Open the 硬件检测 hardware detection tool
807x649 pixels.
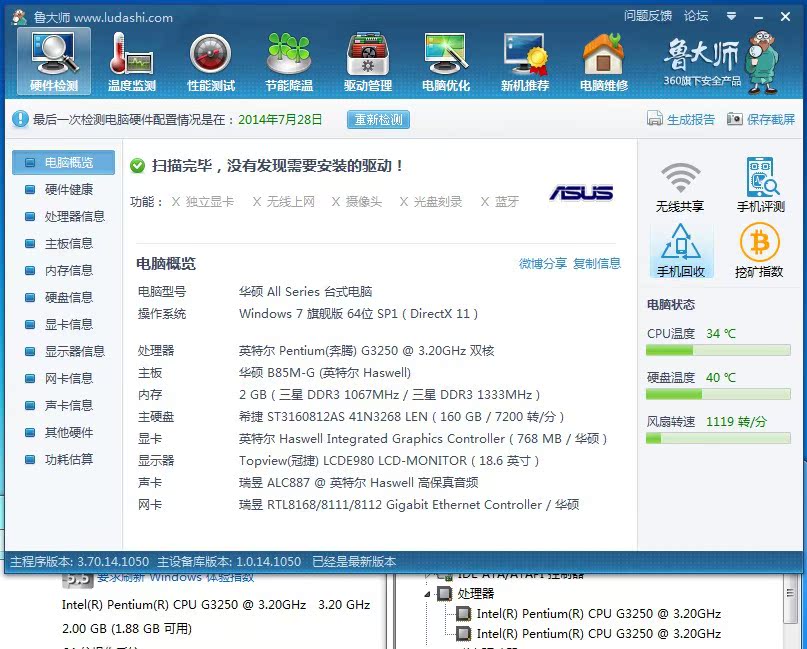[x=54, y=61]
